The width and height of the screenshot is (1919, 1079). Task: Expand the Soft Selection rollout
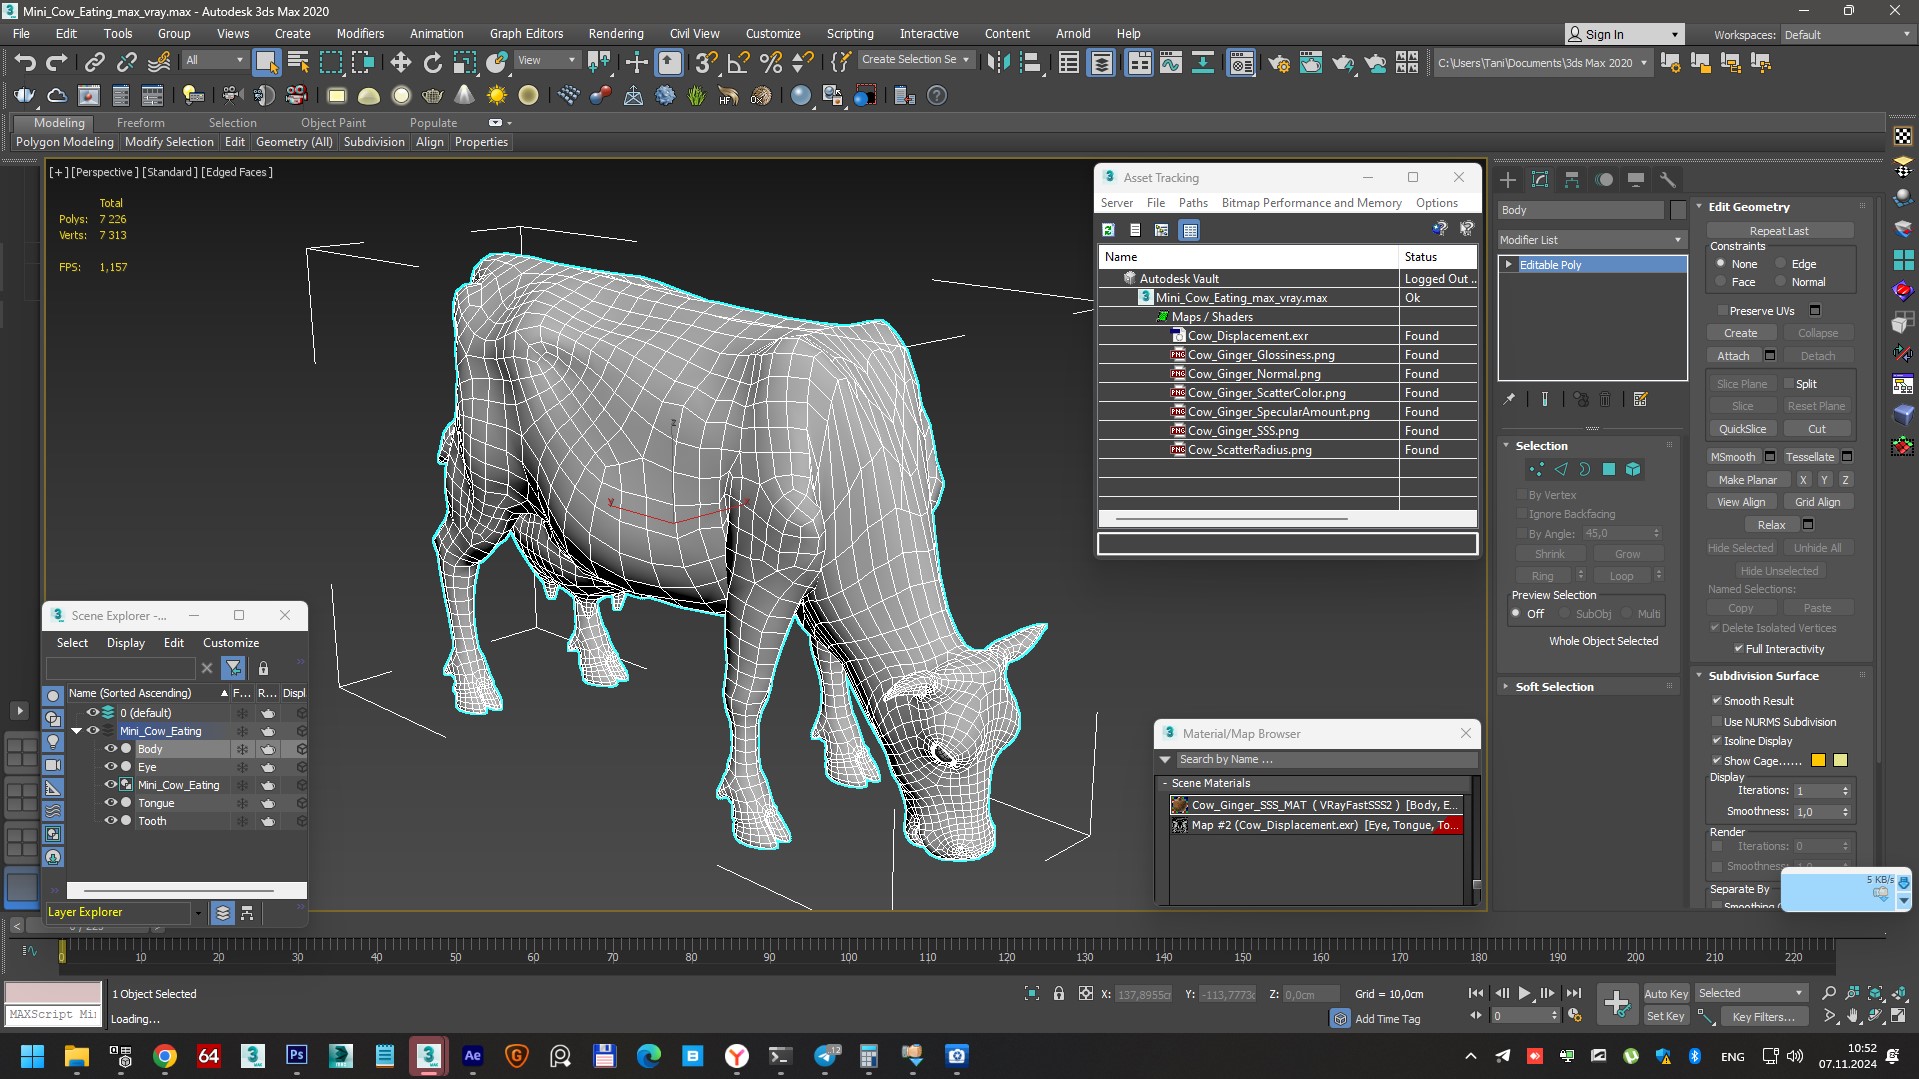point(1554,687)
